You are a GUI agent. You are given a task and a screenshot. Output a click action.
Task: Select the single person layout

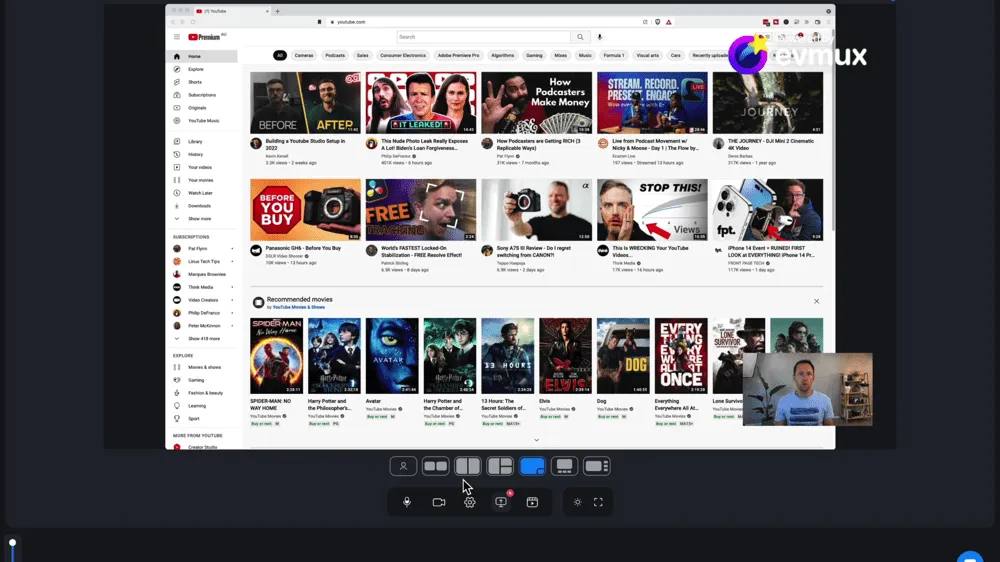point(403,466)
